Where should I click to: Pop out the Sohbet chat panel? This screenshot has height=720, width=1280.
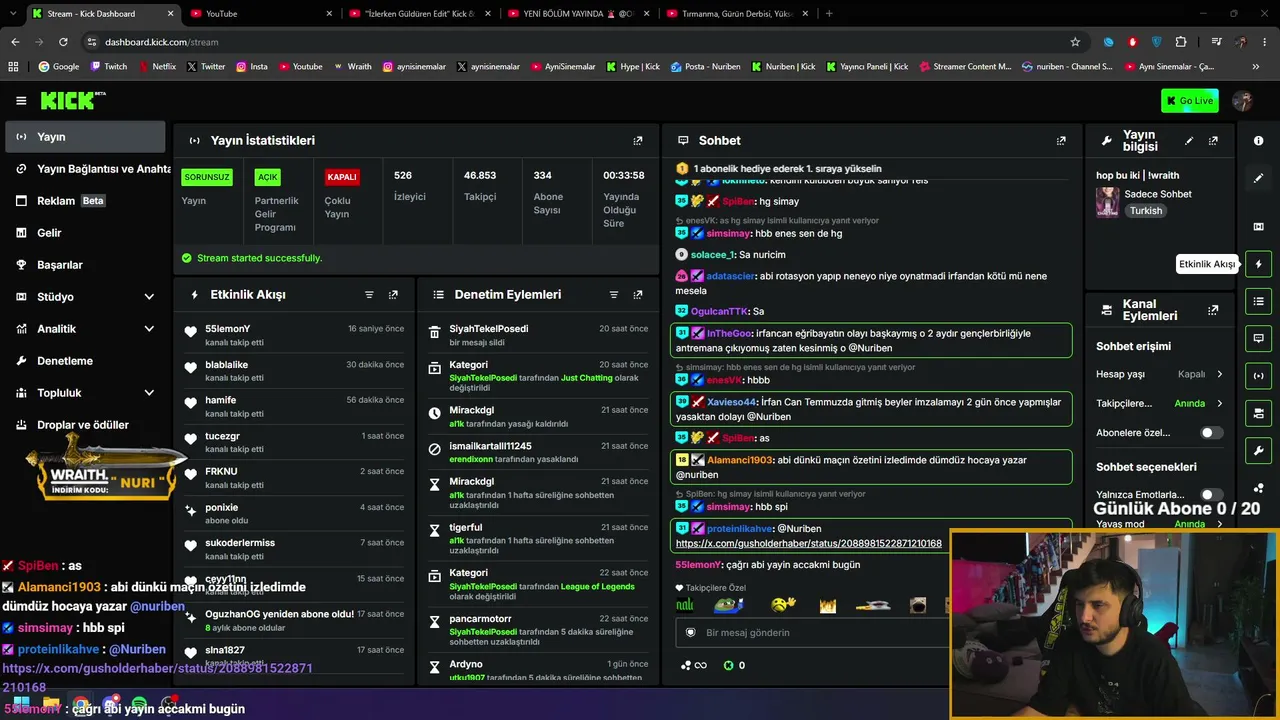(x=1061, y=141)
